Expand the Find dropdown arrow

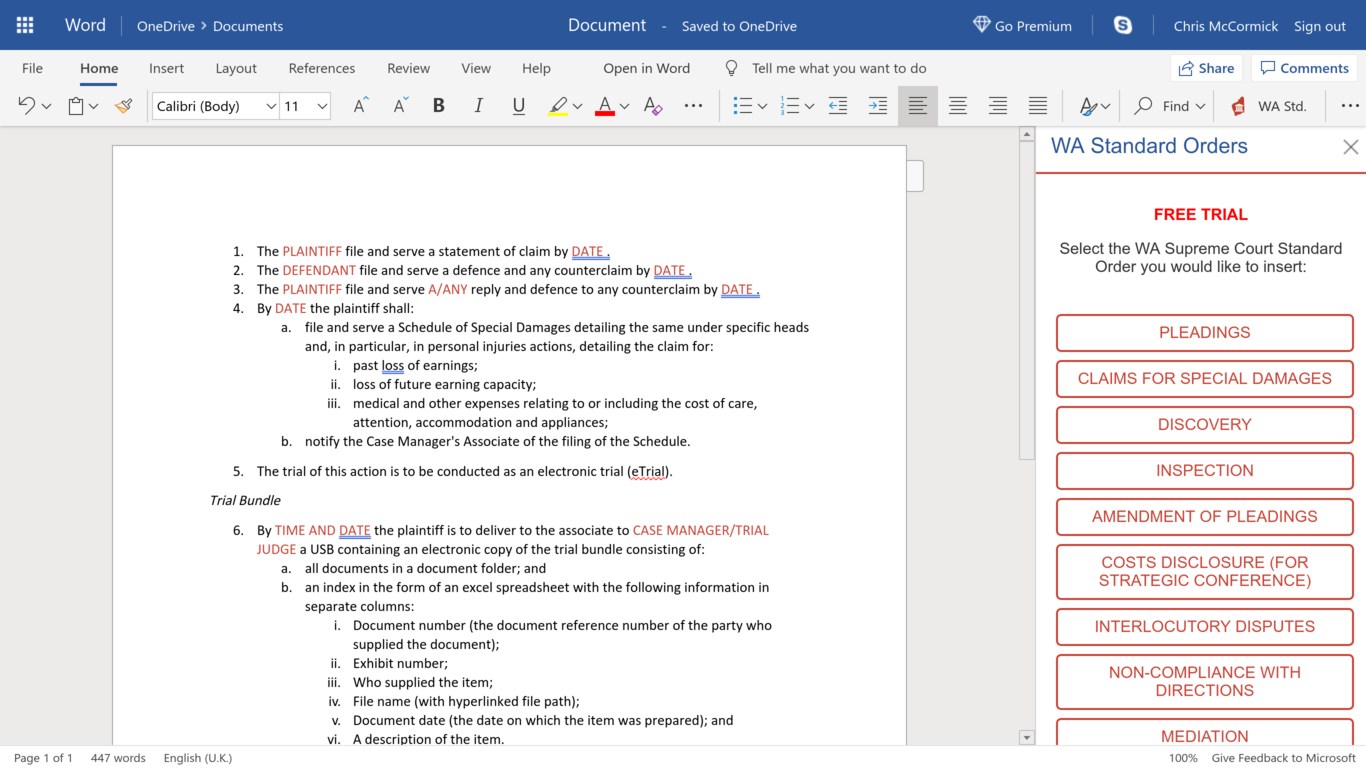[x=1200, y=107]
